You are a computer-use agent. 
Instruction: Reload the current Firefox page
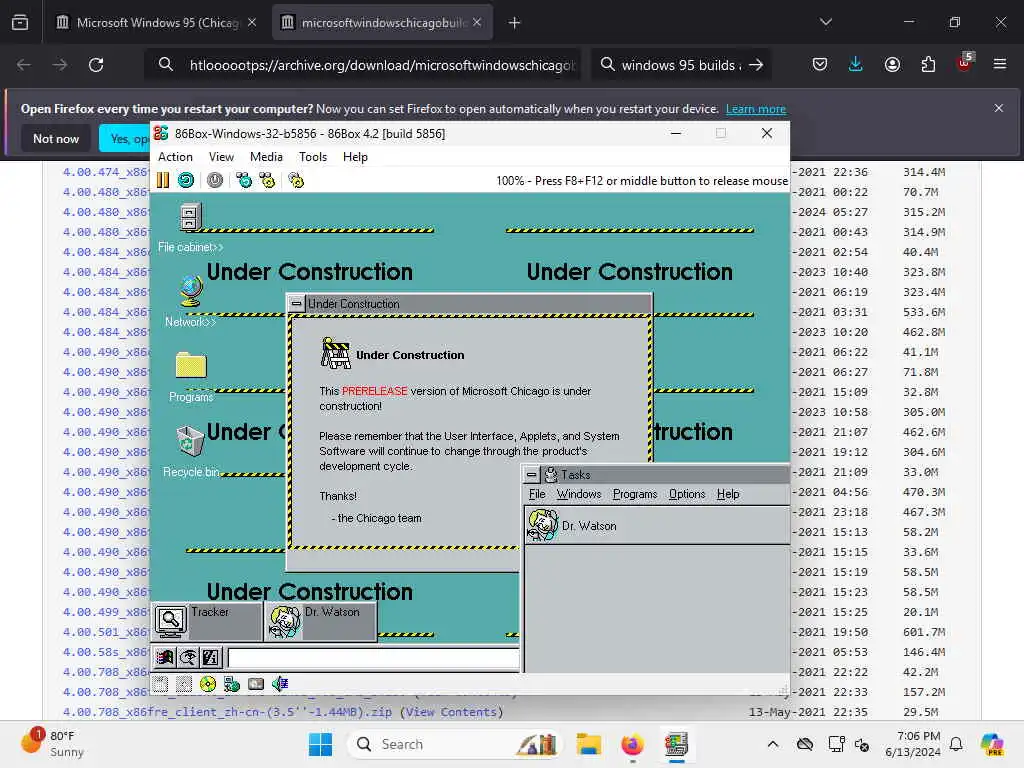96,65
